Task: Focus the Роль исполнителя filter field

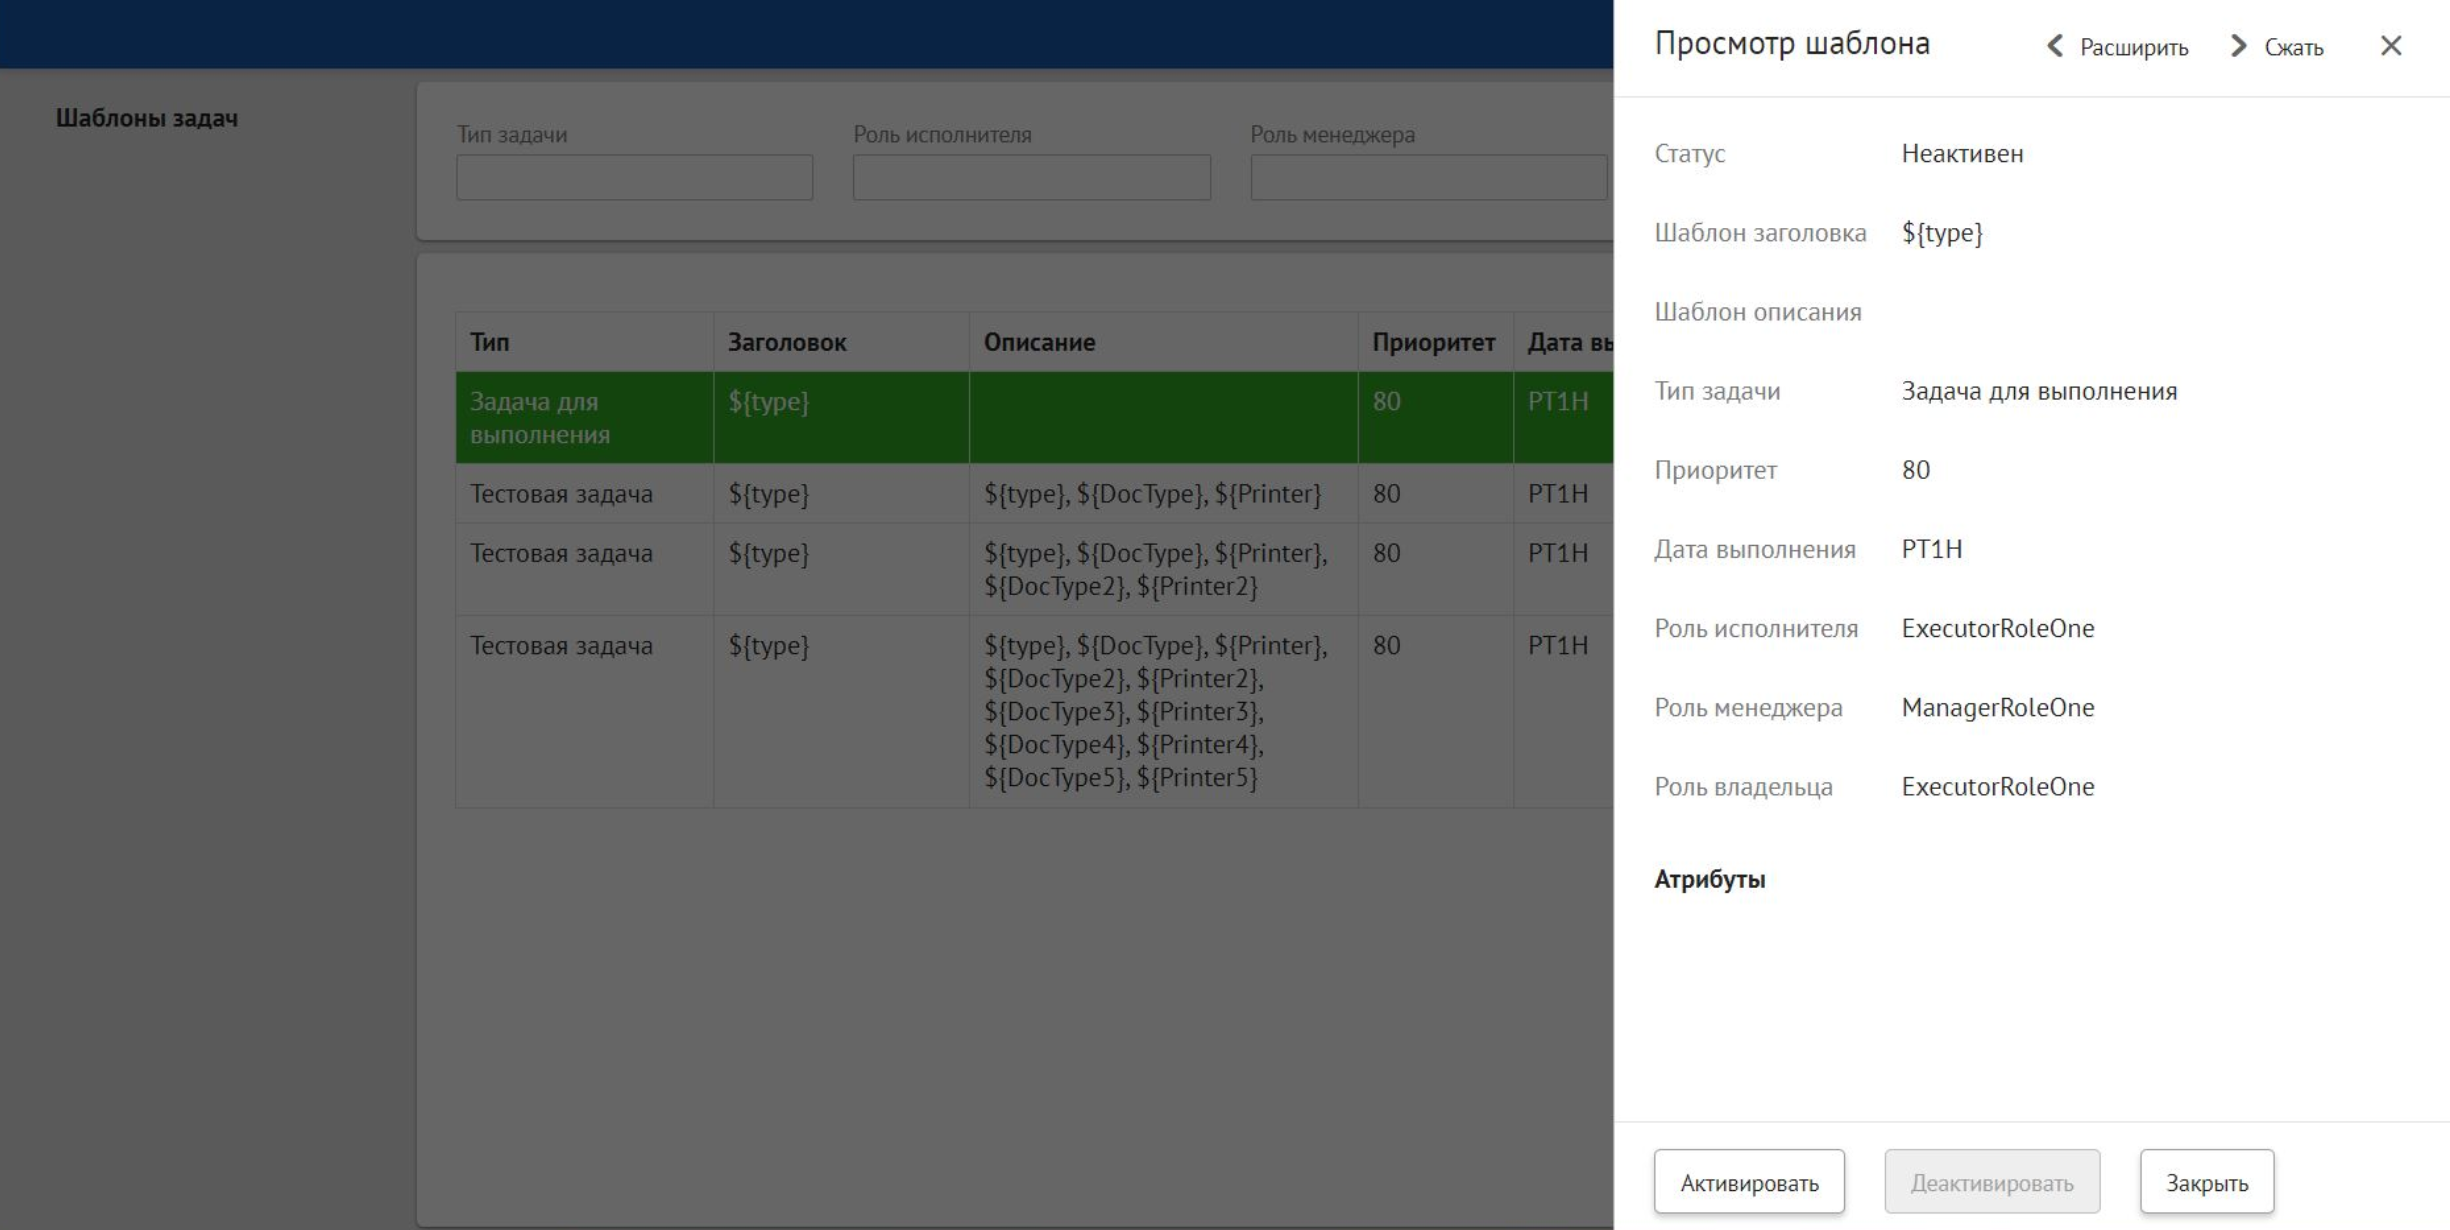Action: click(x=1031, y=177)
